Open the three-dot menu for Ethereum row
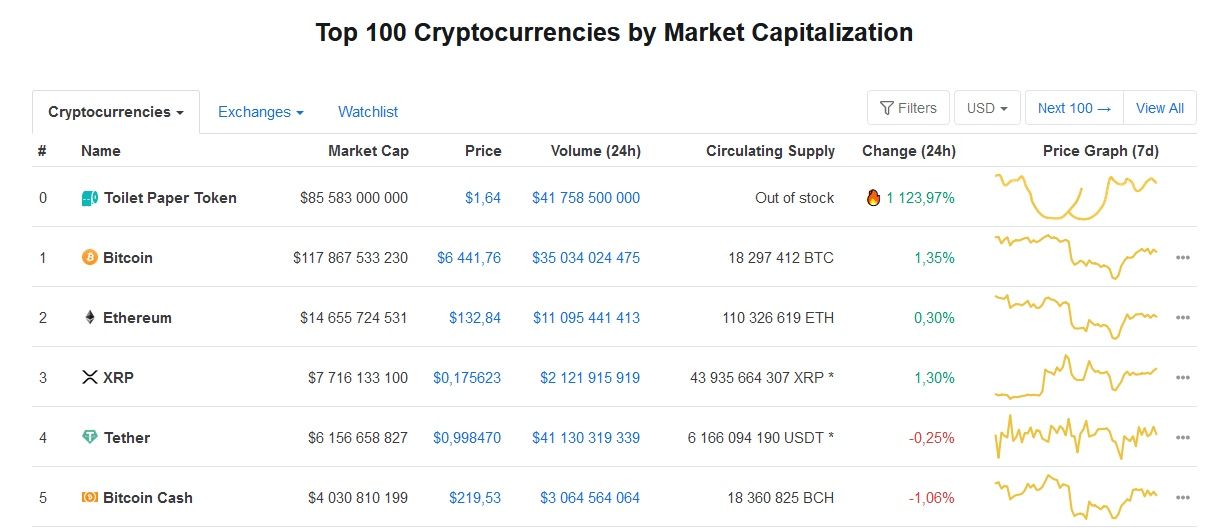This screenshot has width=1225, height=528. pos(1183,318)
